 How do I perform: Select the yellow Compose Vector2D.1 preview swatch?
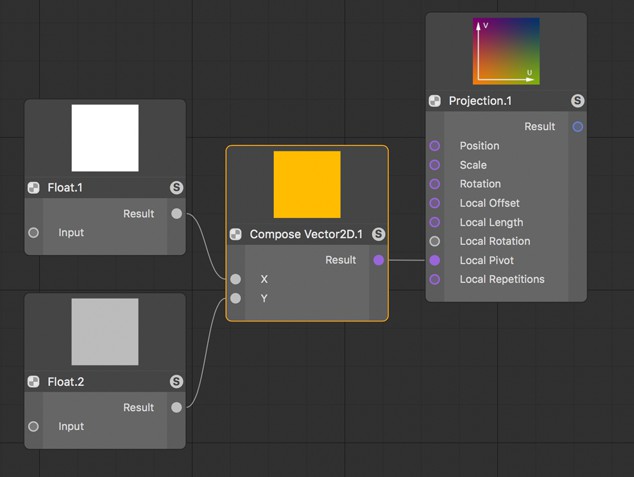307,184
